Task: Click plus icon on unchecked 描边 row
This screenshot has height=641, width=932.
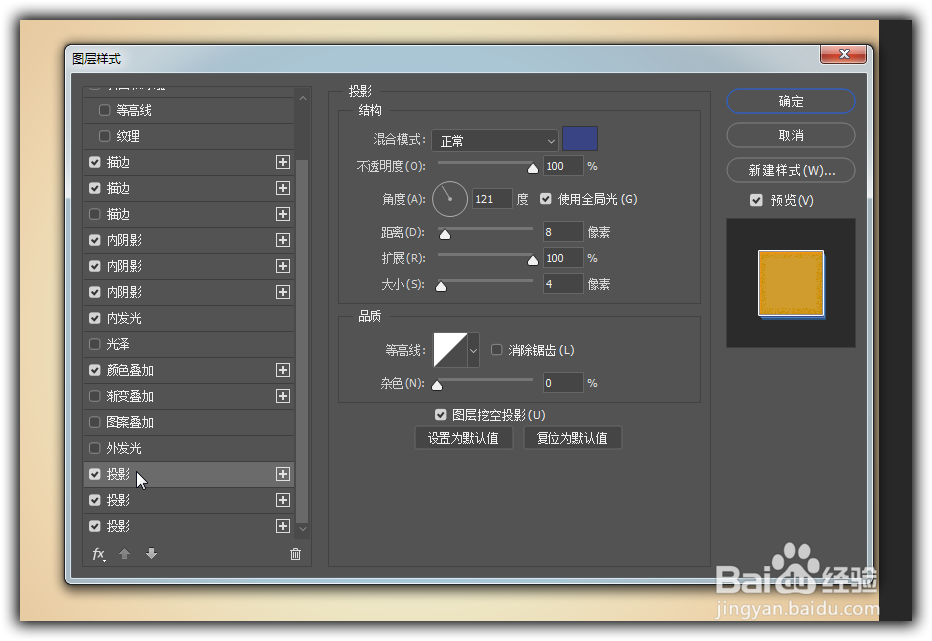Action: click(283, 214)
